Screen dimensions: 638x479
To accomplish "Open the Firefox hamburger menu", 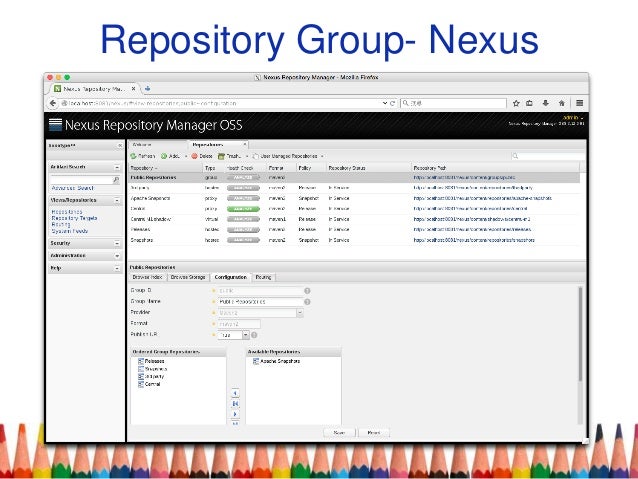I will [x=579, y=103].
